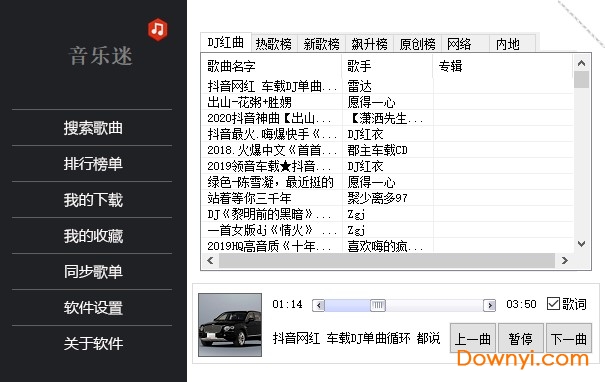Screen dimensions: 605x382
Task: Switch to the 热歌榜 tab
Action: [x=274, y=44]
